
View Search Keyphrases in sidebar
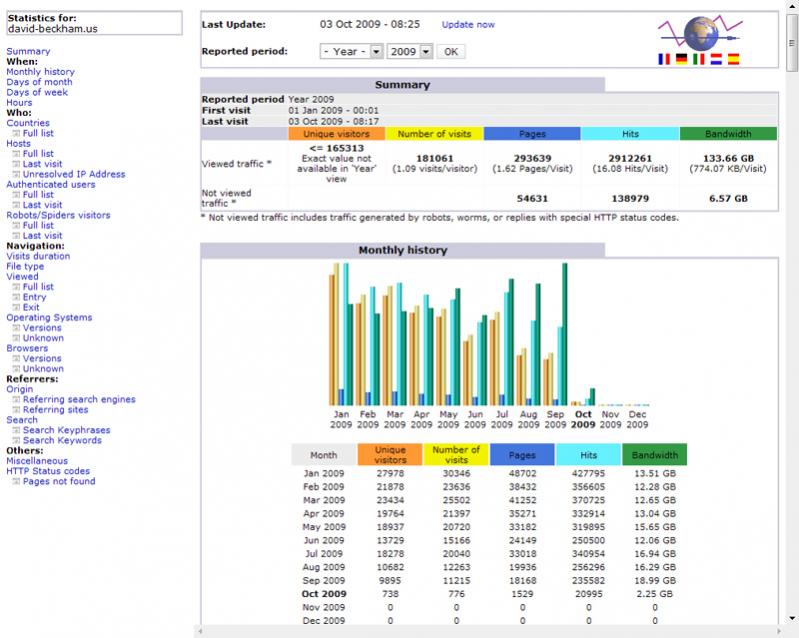click(66, 430)
